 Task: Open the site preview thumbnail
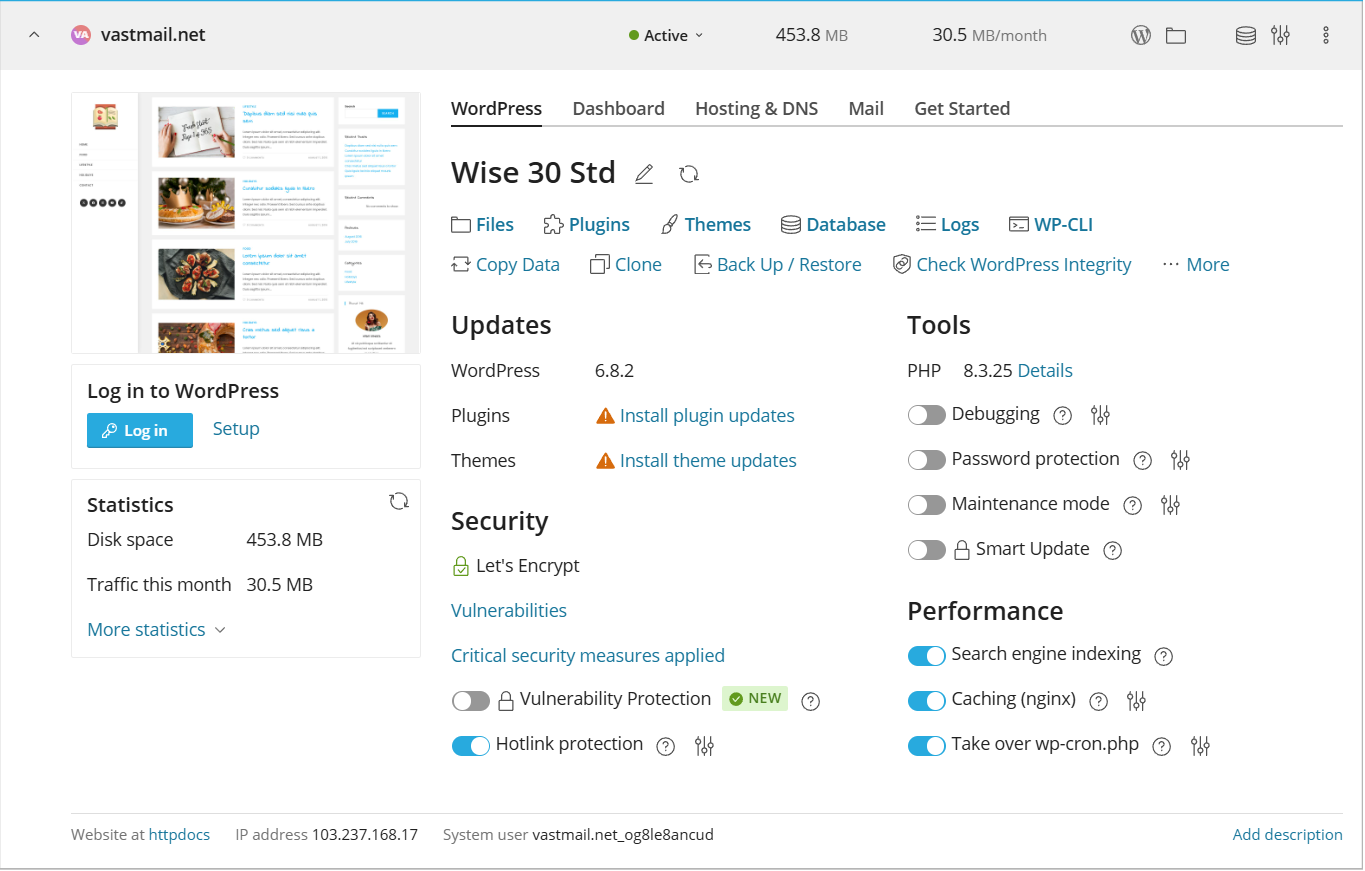tap(246, 223)
